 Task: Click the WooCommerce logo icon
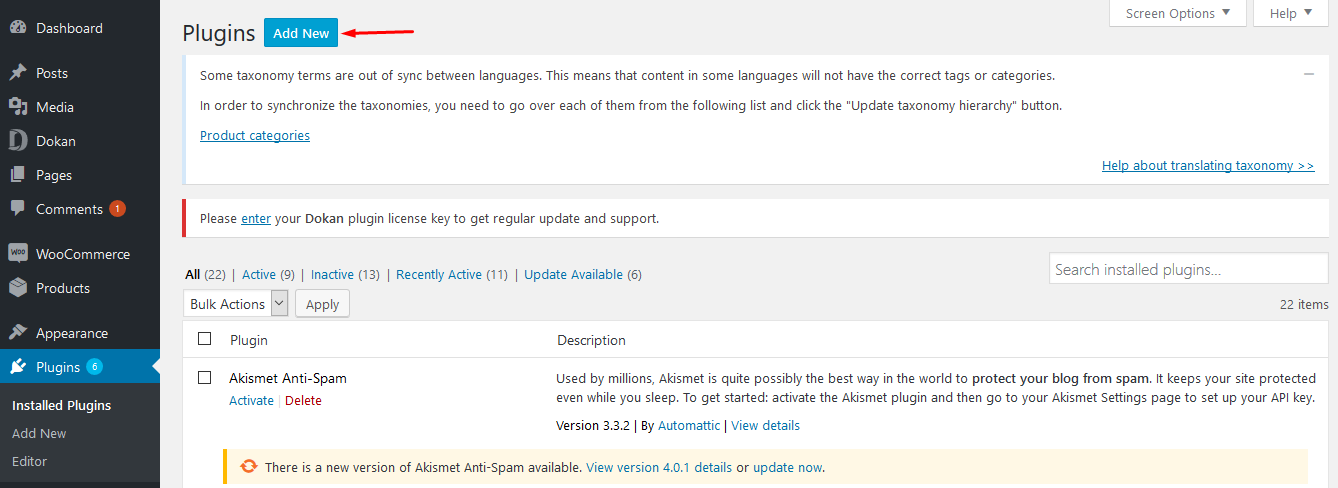[x=18, y=254]
